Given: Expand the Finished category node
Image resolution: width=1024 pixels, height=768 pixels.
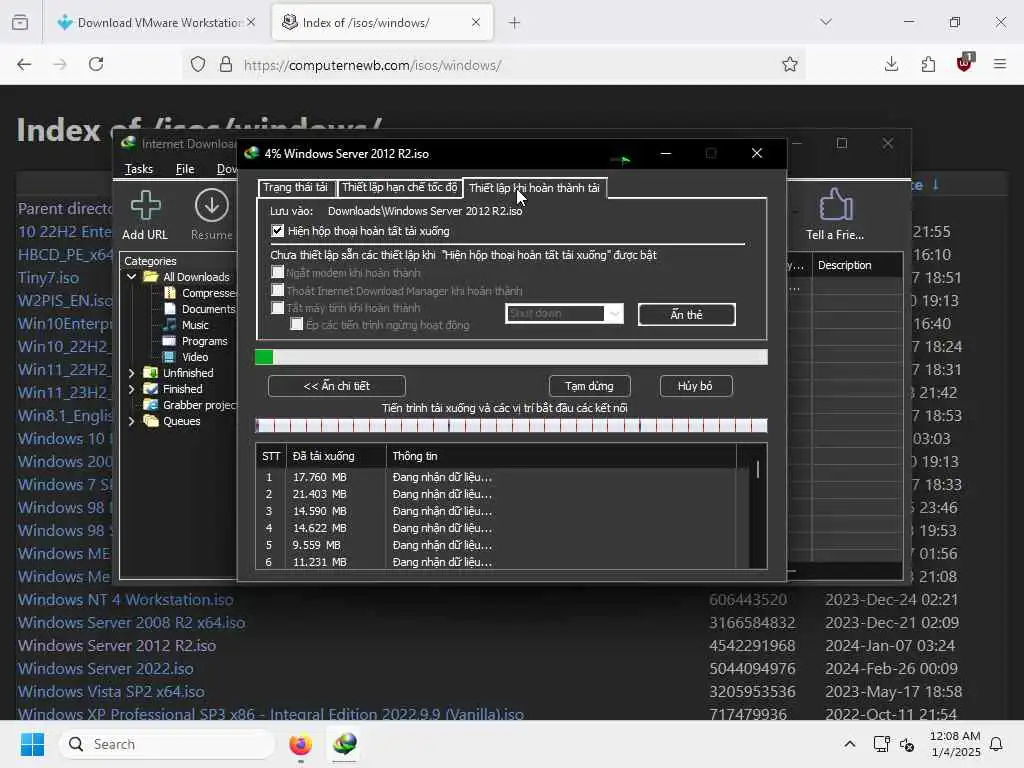Looking at the screenshot, I should (x=131, y=389).
